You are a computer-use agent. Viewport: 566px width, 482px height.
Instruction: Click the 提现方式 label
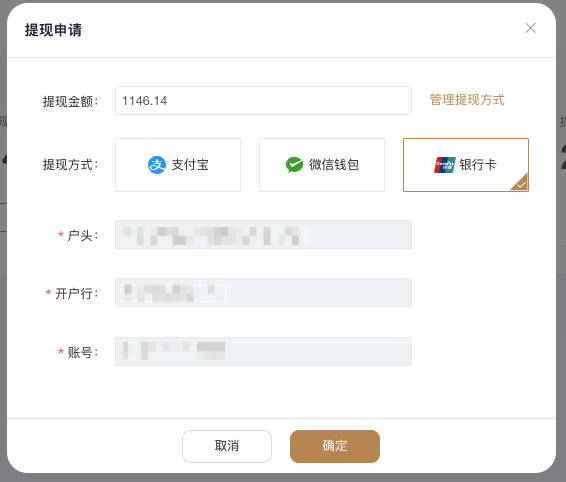click(x=70, y=165)
